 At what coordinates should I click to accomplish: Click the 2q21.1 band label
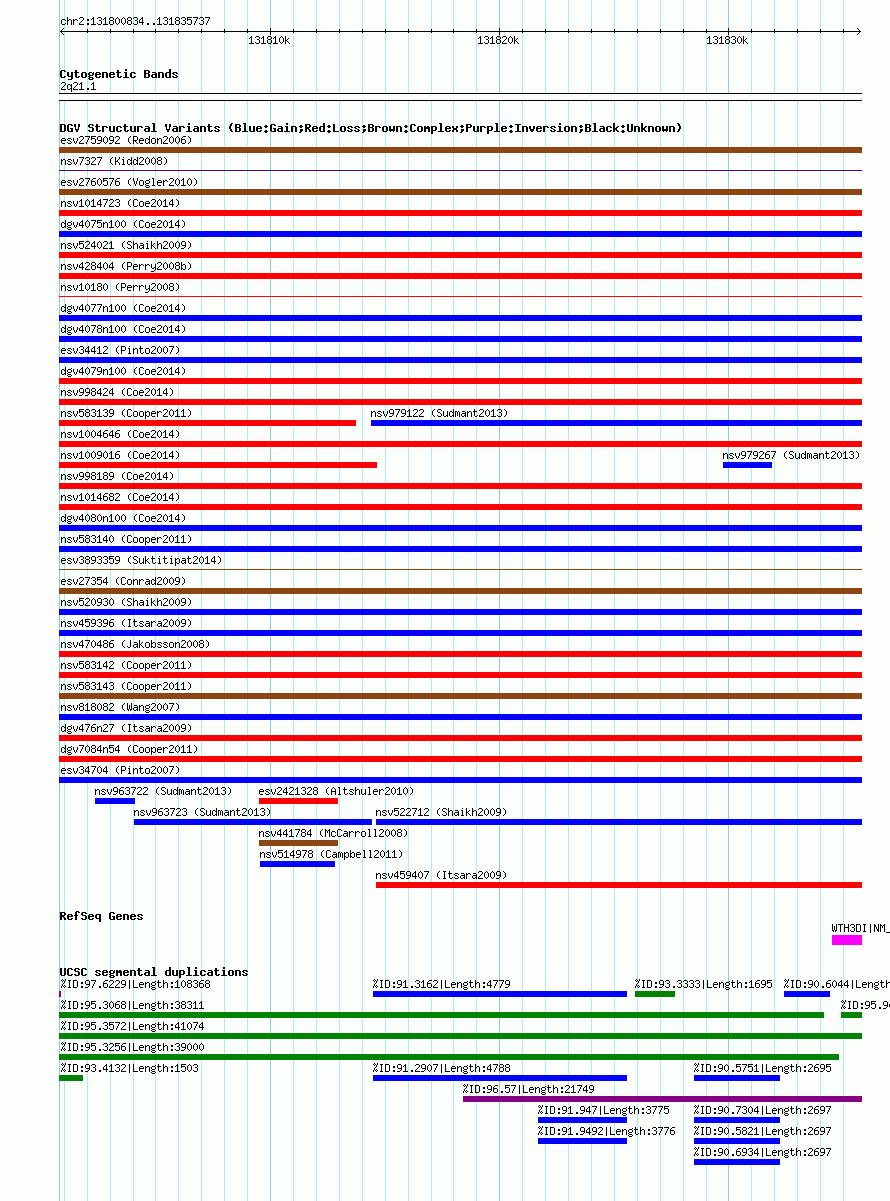click(78, 87)
